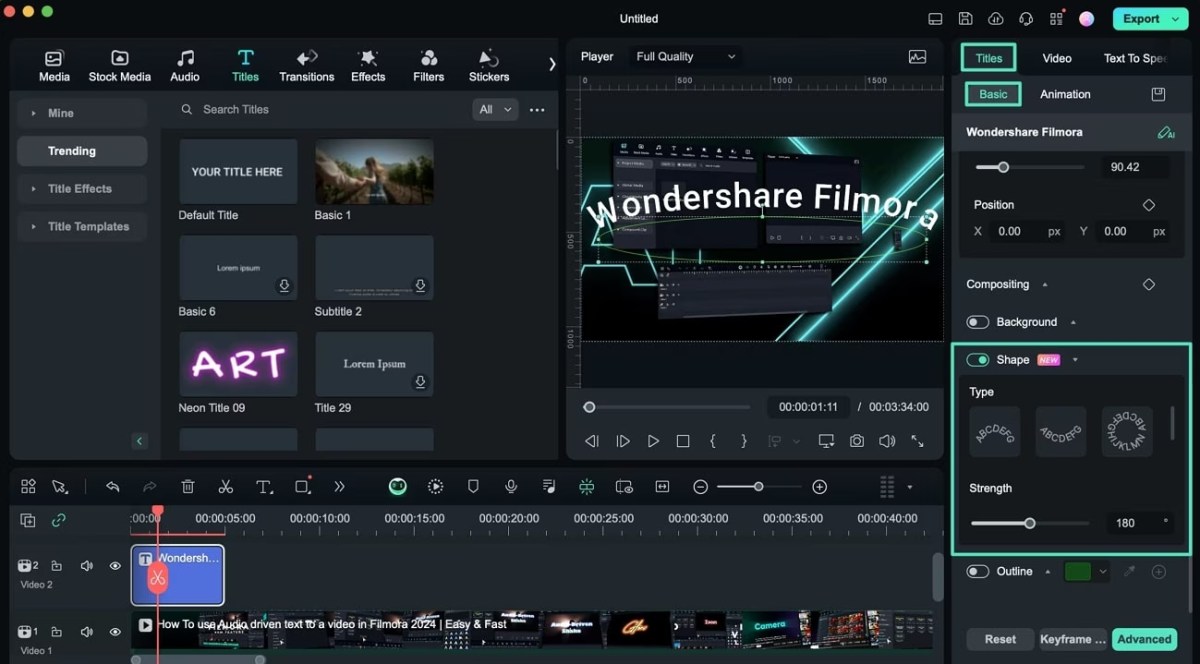The height and width of the screenshot is (664, 1200).
Task: Enable the Background toggle switch
Action: coord(977,322)
